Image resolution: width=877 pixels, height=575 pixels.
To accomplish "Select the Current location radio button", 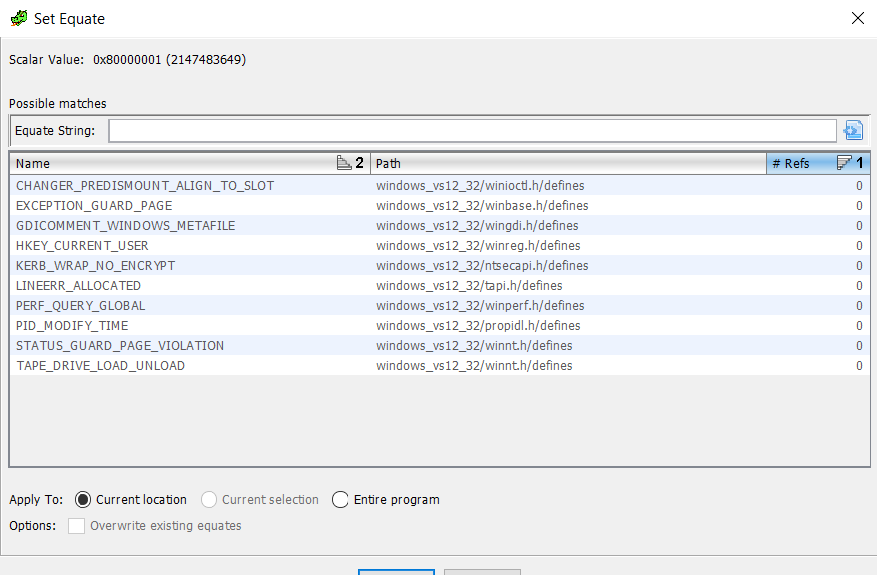I will pyautogui.click(x=83, y=500).
